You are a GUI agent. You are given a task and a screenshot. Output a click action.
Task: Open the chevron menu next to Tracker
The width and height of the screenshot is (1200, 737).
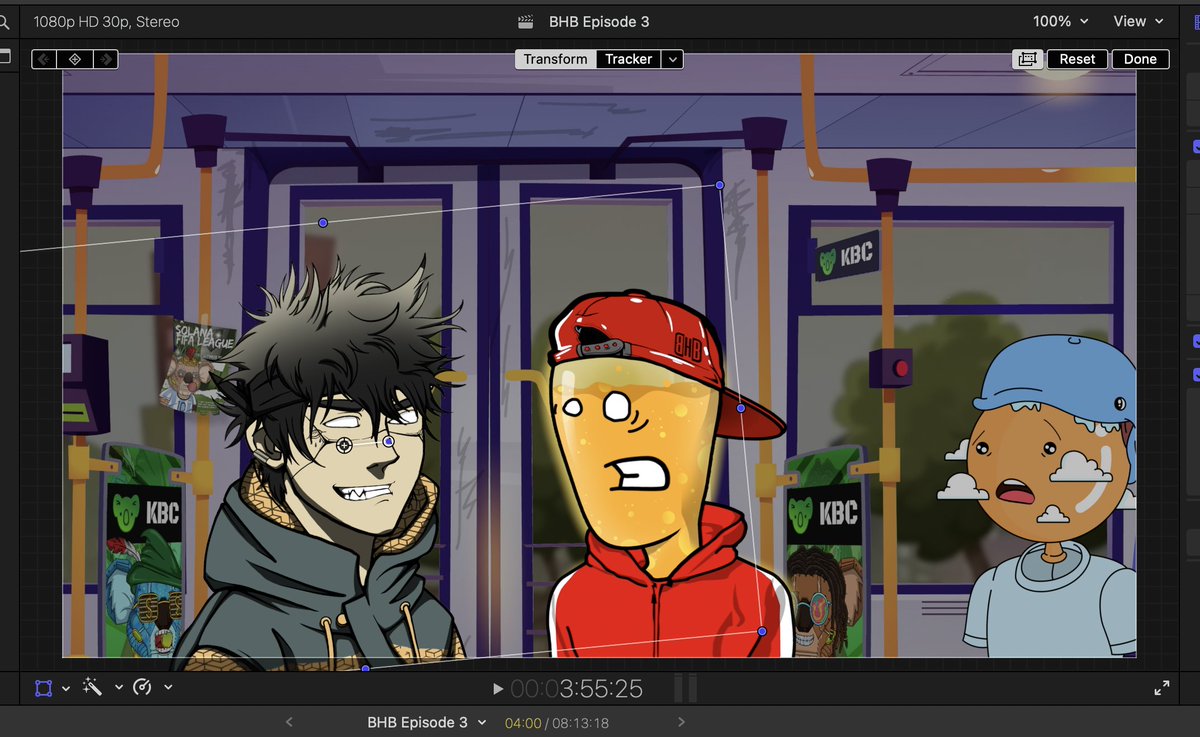[x=672, y=59]
